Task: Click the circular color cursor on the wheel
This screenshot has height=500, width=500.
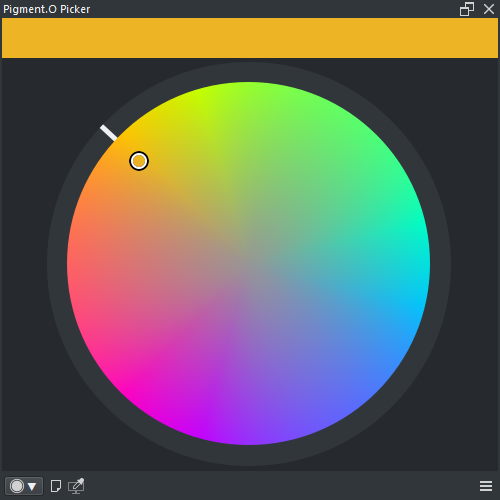Action: [139, 161]
